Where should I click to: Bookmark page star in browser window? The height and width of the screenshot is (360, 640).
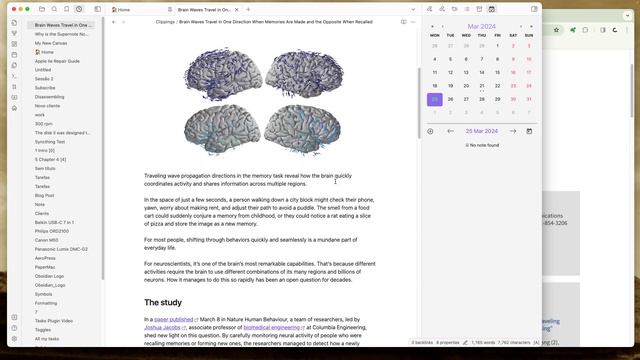(x=556, y=30)
